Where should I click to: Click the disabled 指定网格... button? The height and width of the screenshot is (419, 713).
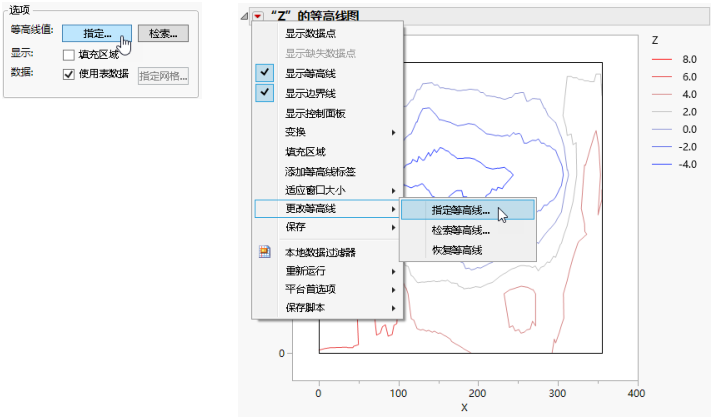163,76
